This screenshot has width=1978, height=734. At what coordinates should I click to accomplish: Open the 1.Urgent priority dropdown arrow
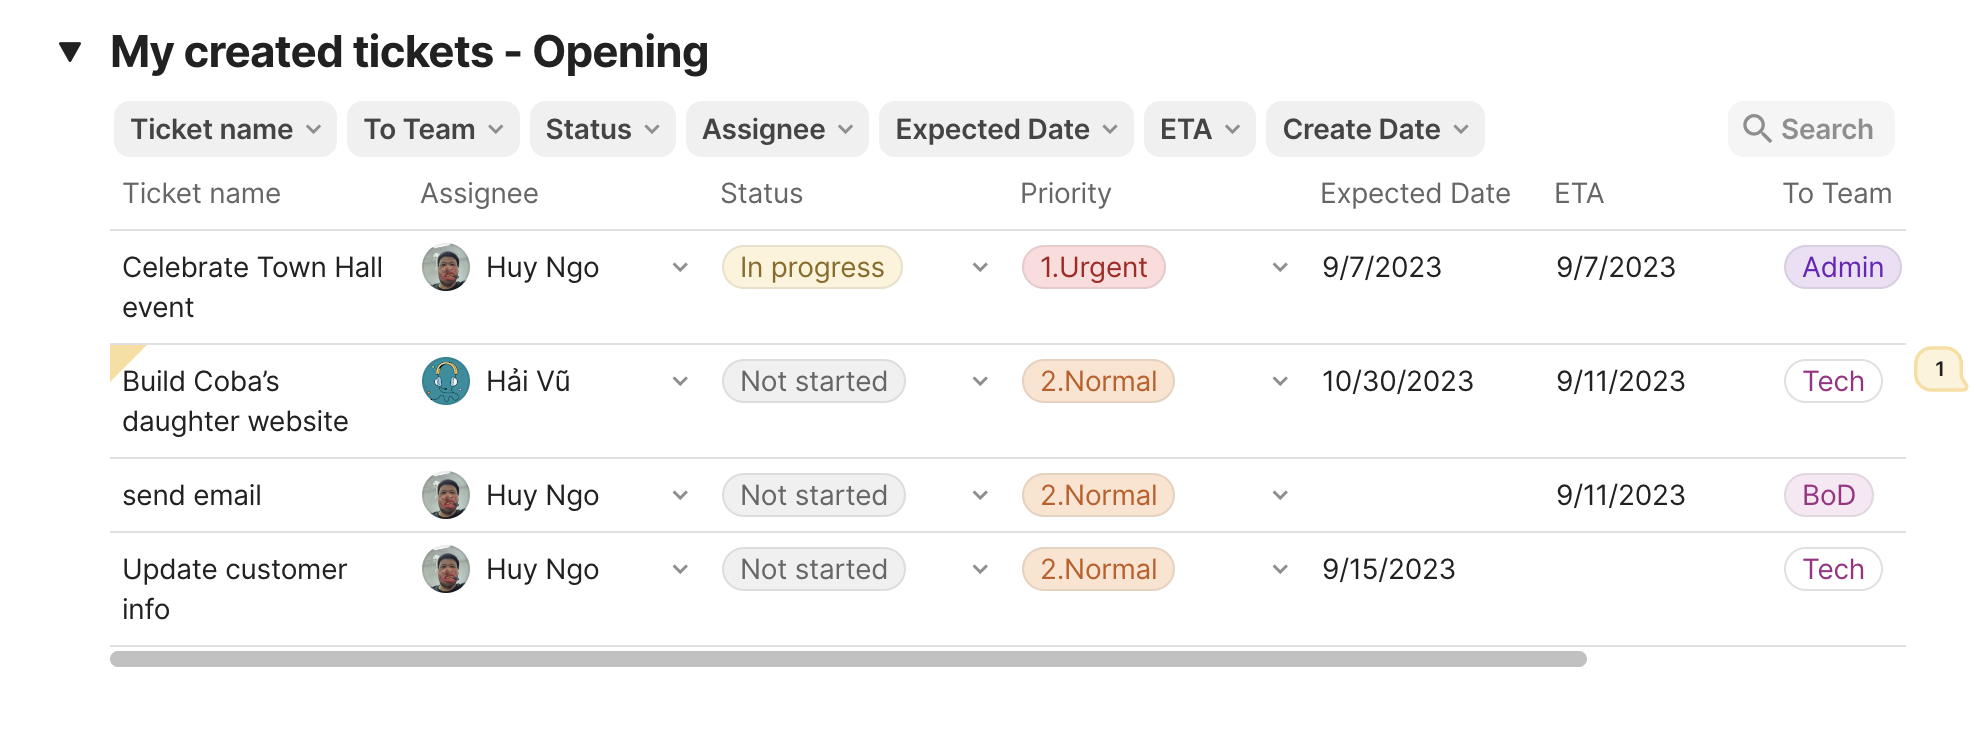coord(1280,268)
